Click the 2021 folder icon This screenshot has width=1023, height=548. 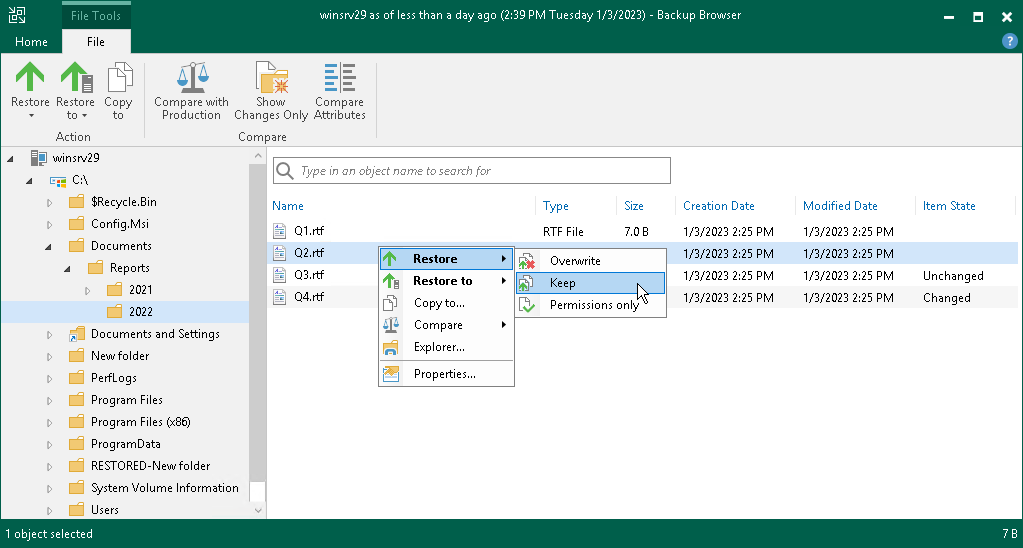(x=114, y=289)
